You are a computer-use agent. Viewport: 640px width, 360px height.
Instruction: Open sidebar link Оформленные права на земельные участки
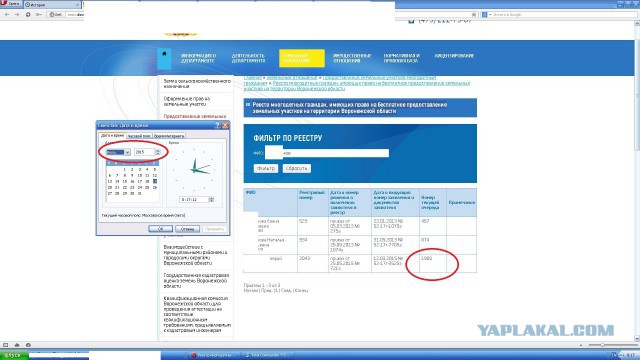click(187, 101)
